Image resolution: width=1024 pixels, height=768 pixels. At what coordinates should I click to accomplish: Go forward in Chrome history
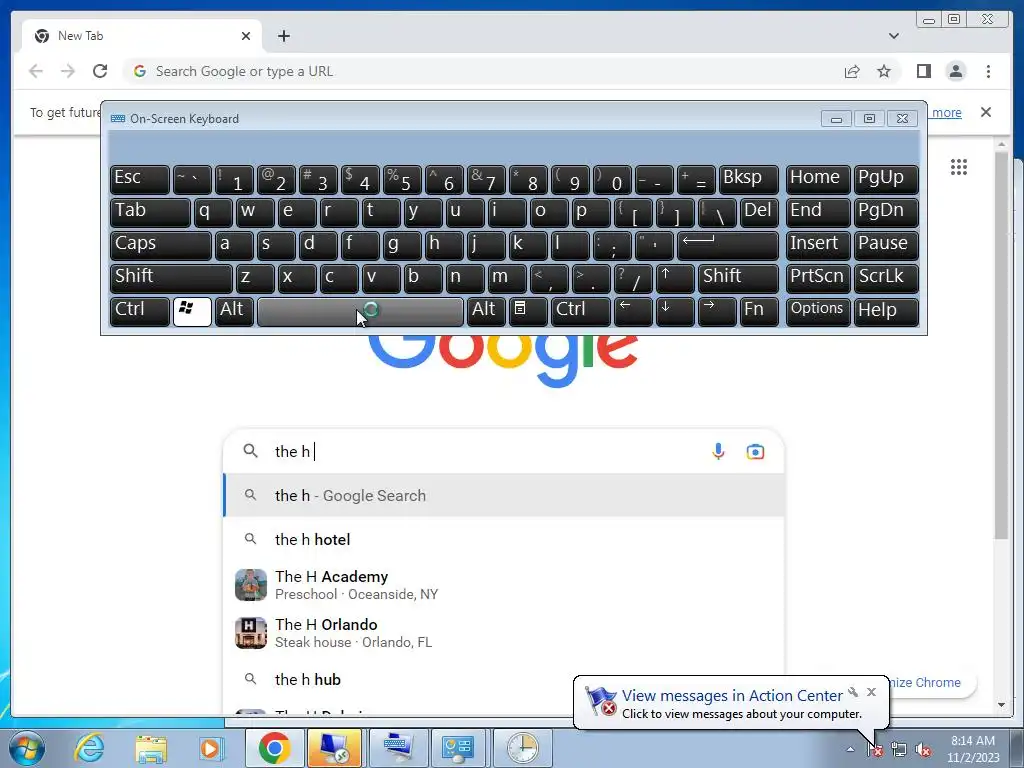point(68,71)
